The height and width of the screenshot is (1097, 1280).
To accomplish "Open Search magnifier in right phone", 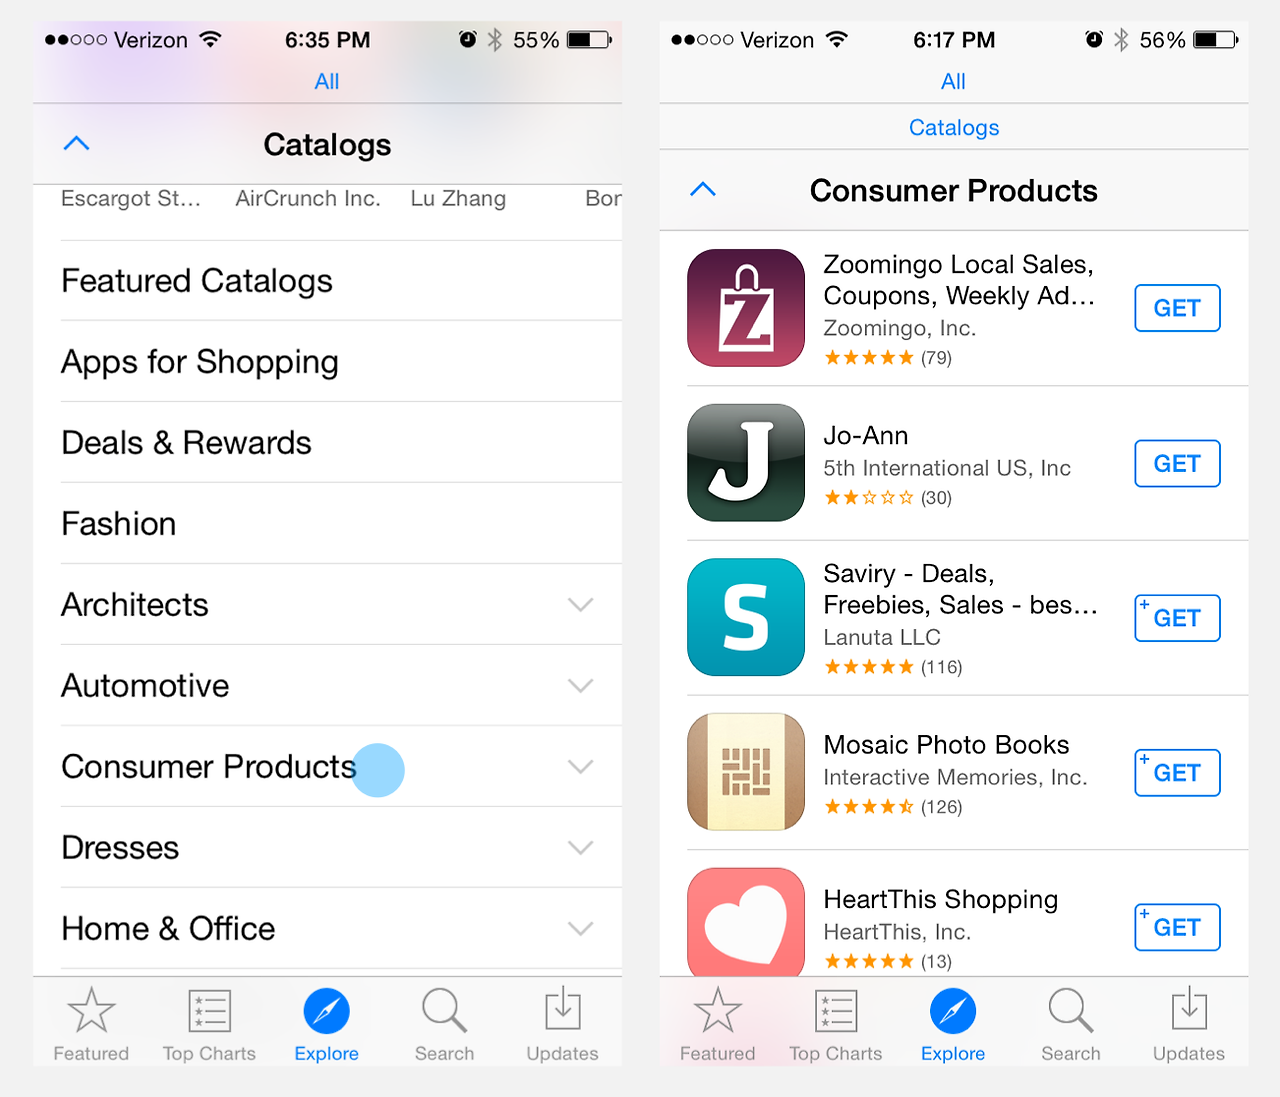I will pos(1070,1010).
